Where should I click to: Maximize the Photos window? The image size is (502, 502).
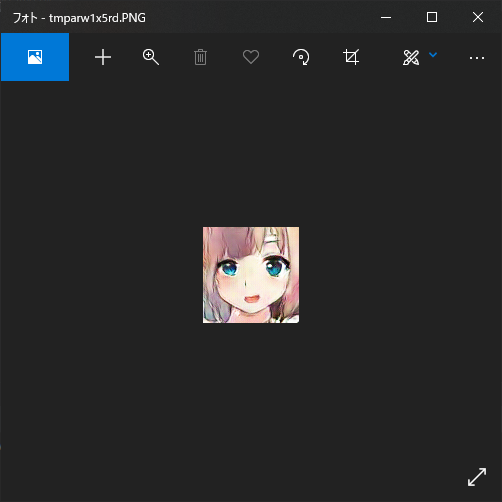[432, 17]
